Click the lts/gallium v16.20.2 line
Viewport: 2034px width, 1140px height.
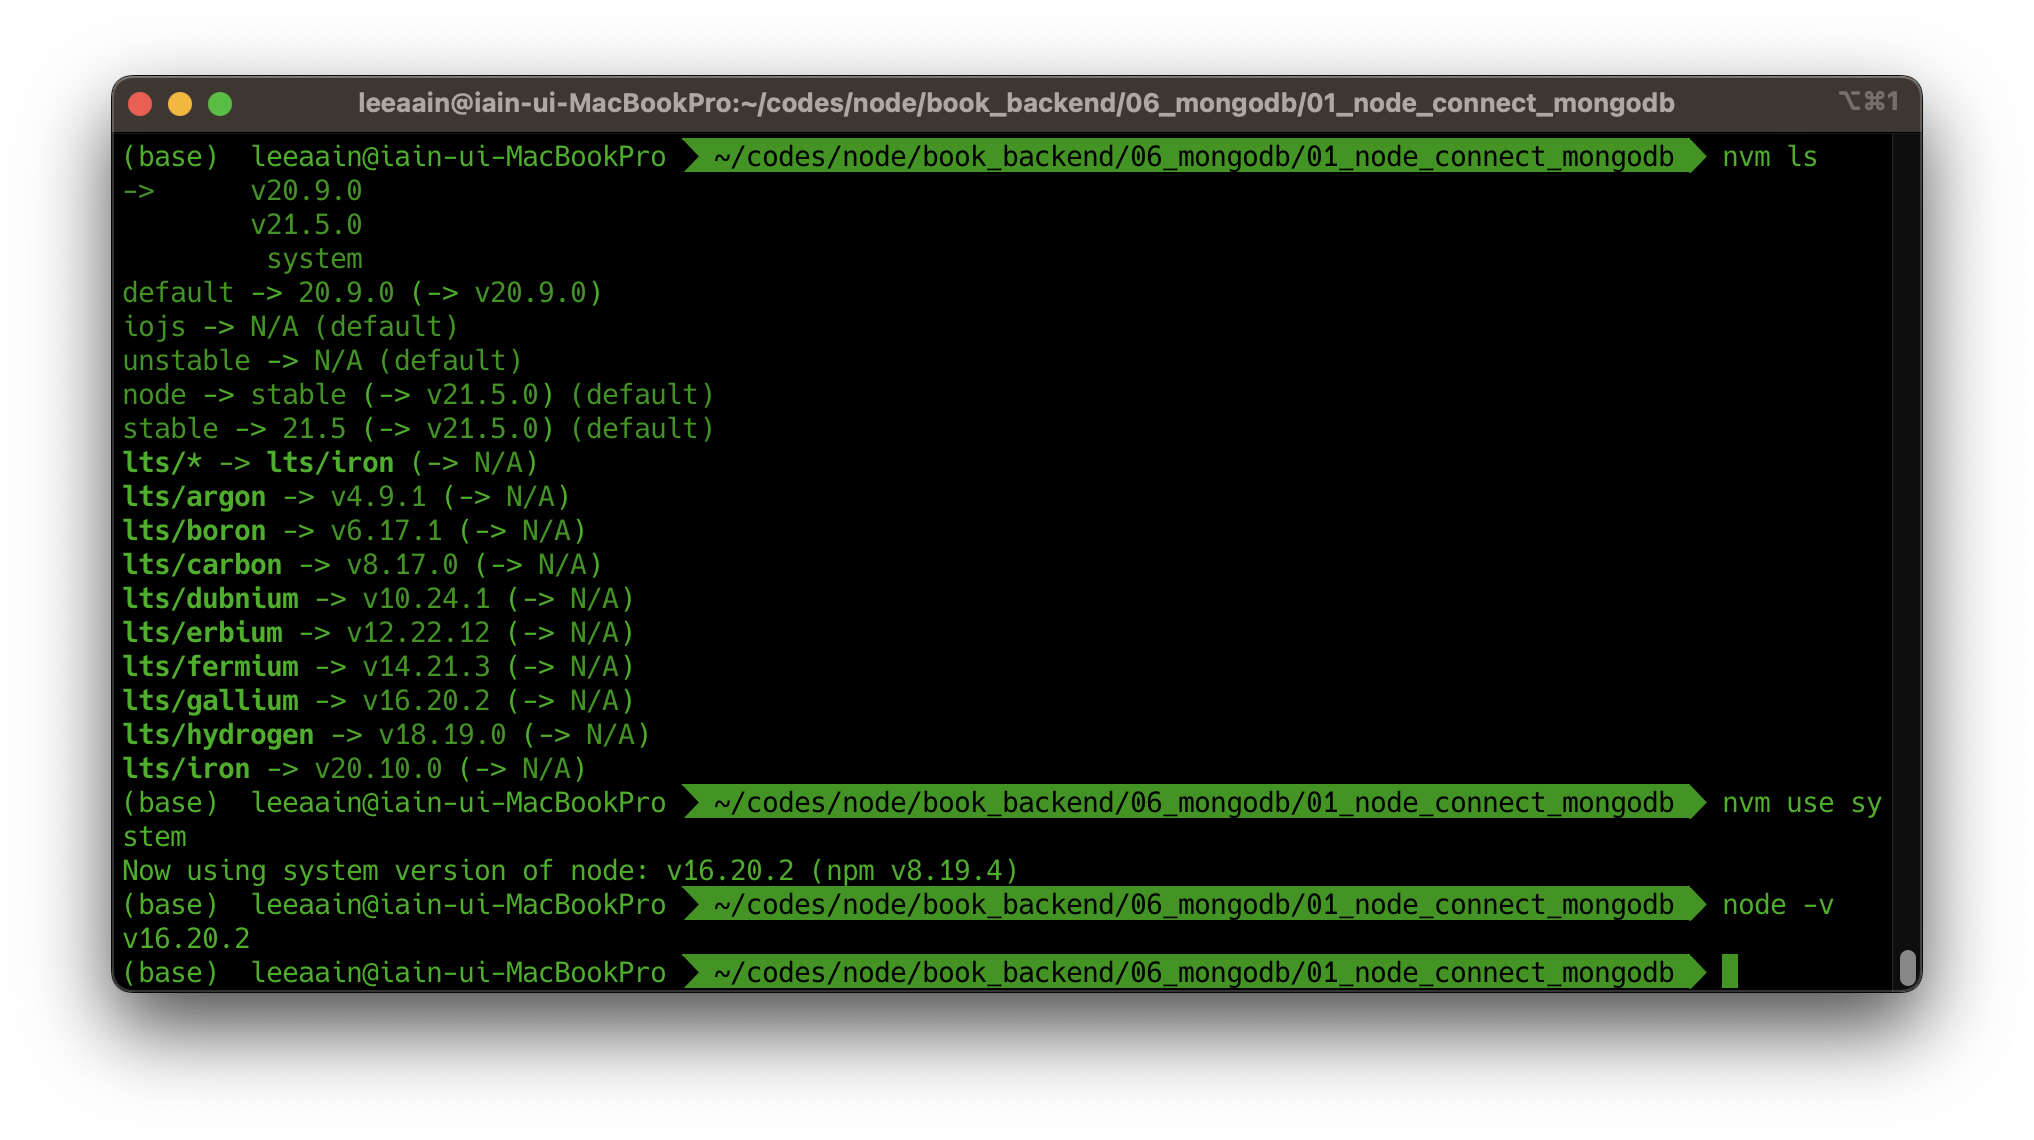[377, 701]
